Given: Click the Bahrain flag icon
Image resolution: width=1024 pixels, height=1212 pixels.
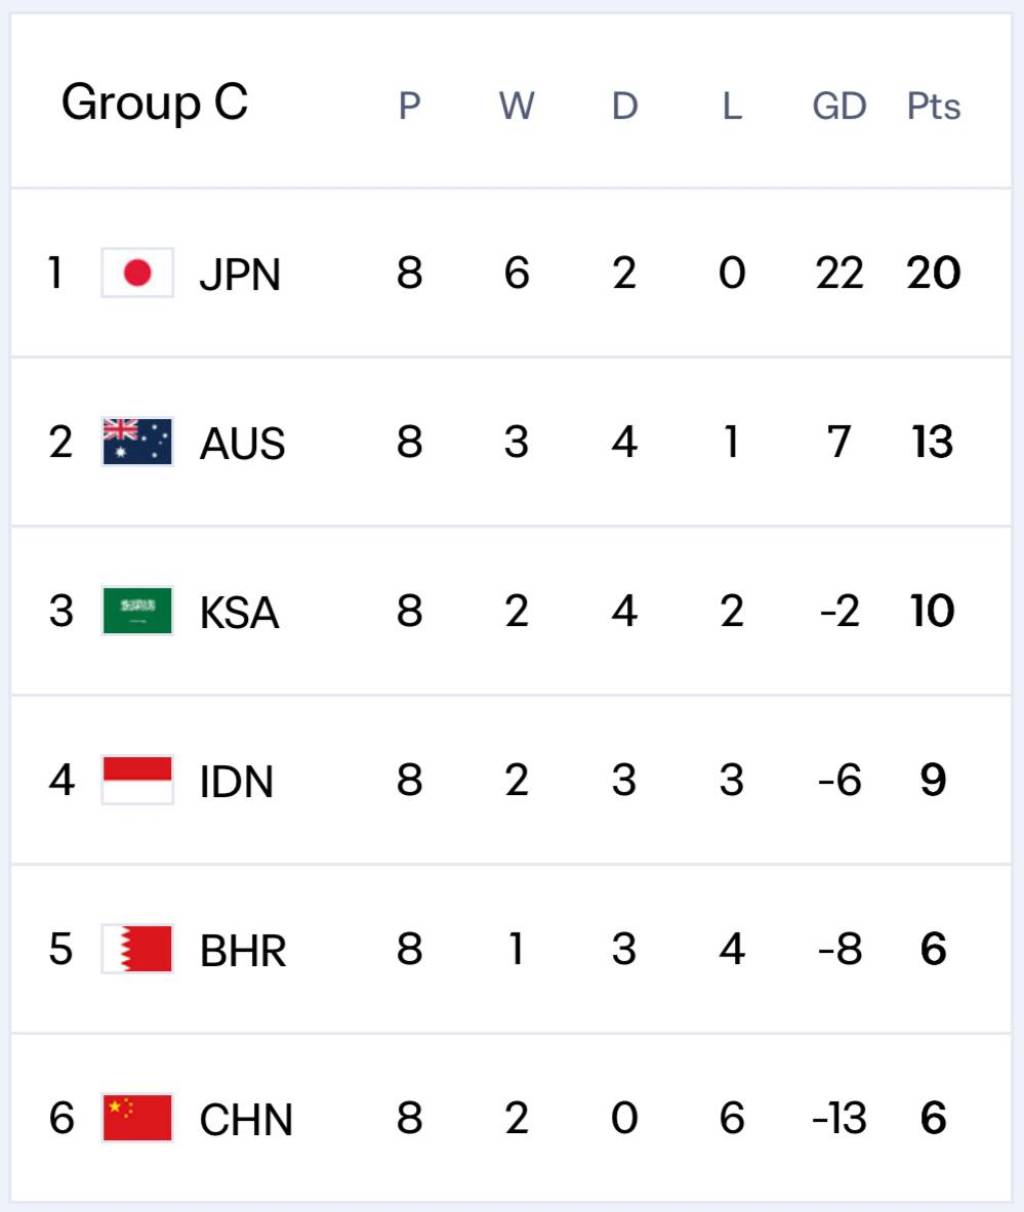Looking at the screenshot, I should pos(138,949).
